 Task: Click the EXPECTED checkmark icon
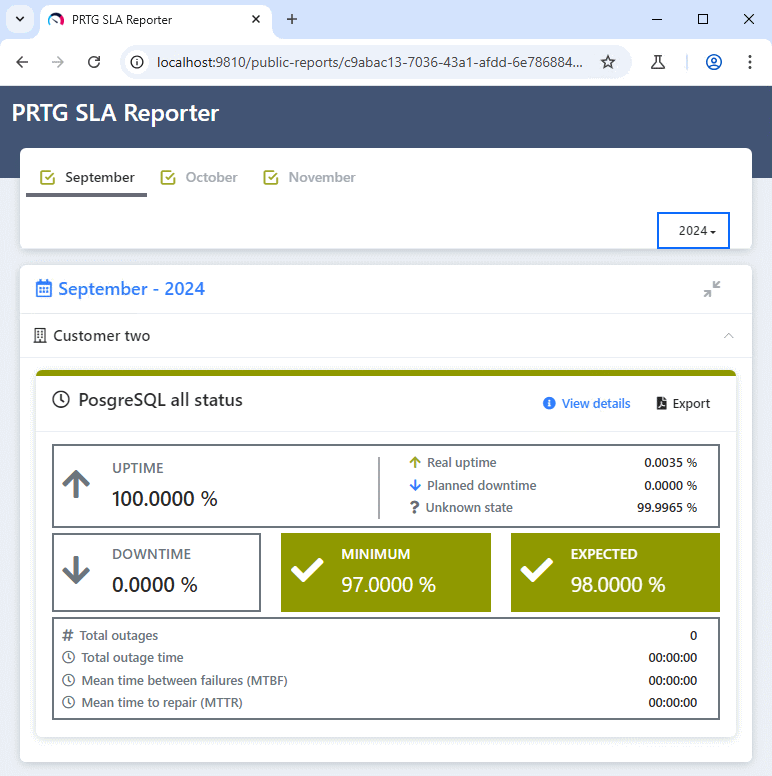click(x=537, y=570)
